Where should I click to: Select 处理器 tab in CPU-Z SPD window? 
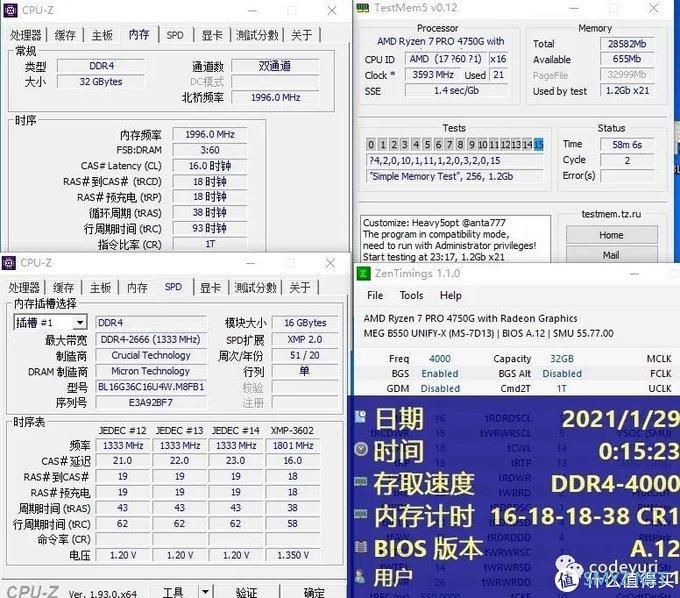tap(24, 288)
